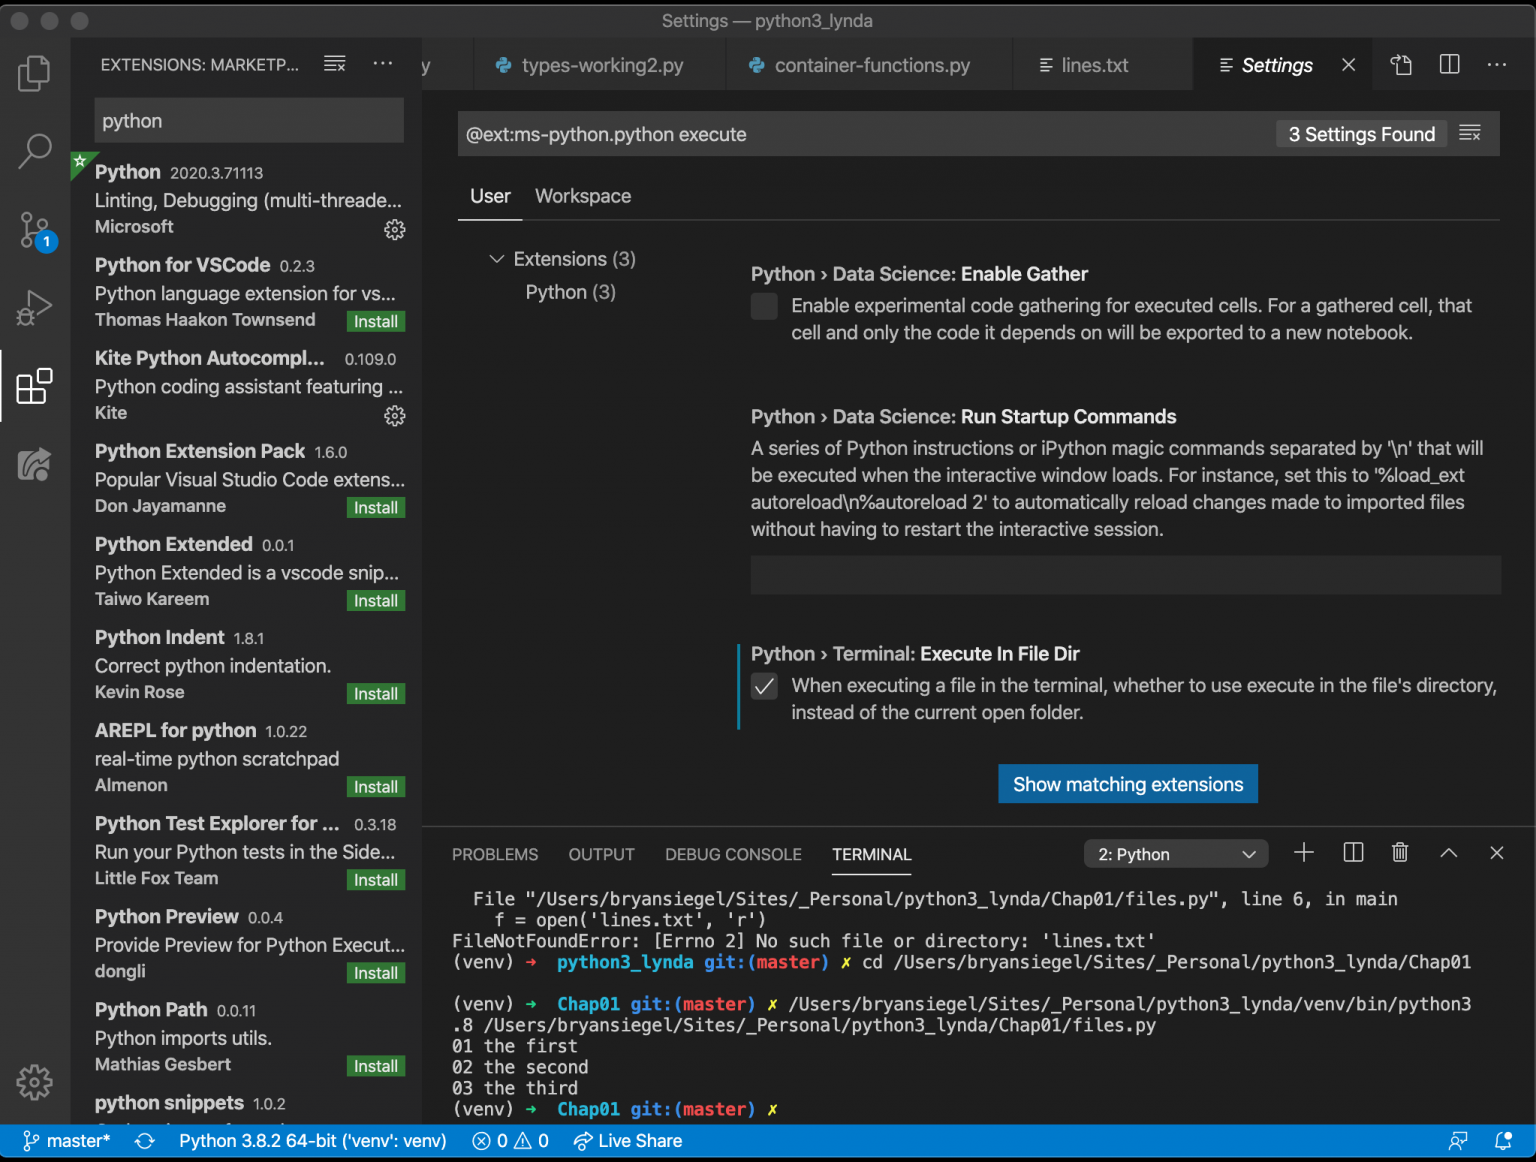This screenshot has width=1536, height=1162.
Task: Install AREPL for python extension
Action: (376, 787)
